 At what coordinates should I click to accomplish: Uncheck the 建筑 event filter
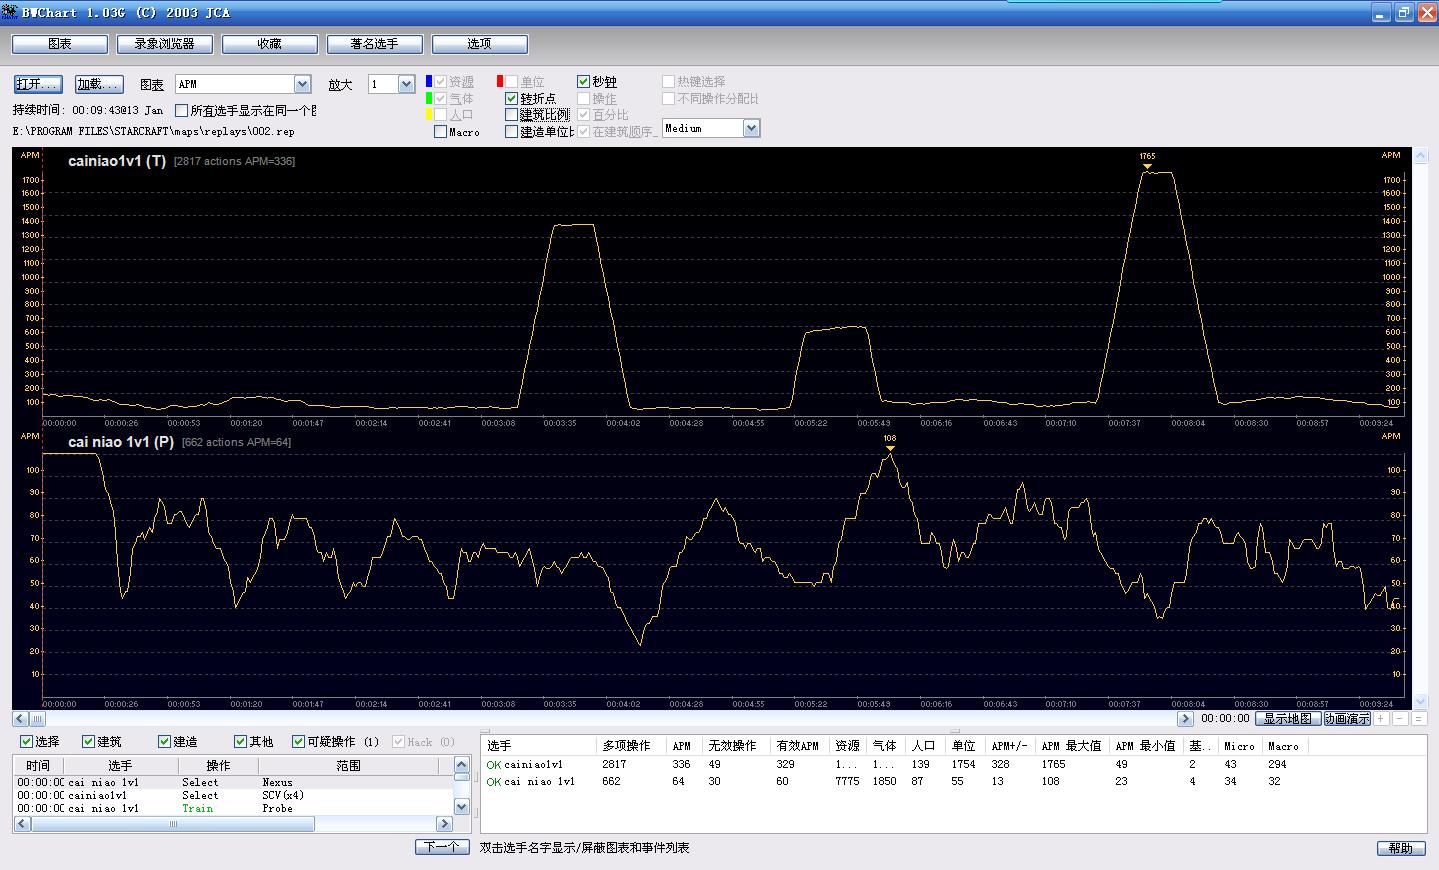tap(89, 741)
